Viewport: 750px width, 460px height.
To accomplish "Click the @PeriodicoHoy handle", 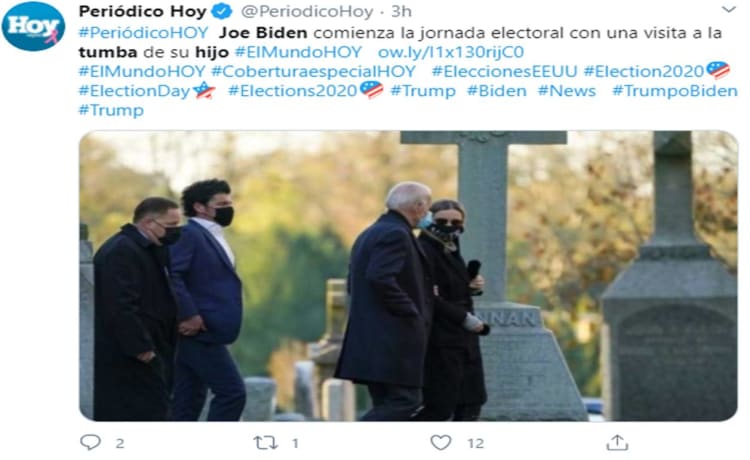I will [307, 11].
